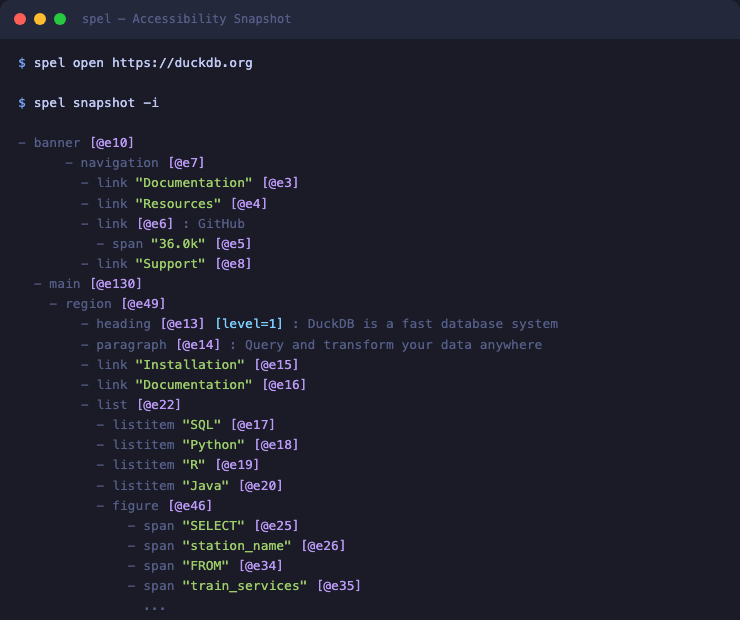The height and width of the screenshot is (620, 740).
Task: Select the figure [@e46] line
Action: click(154, 505)
